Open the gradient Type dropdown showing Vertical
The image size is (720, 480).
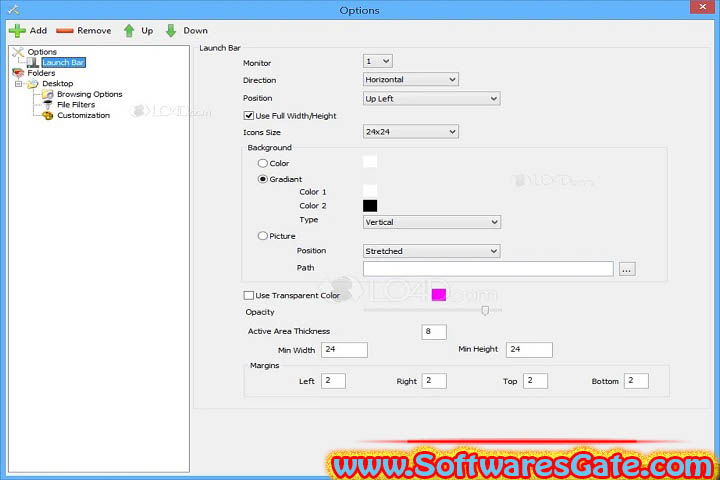pyautogui.click(x=432, y=222)
